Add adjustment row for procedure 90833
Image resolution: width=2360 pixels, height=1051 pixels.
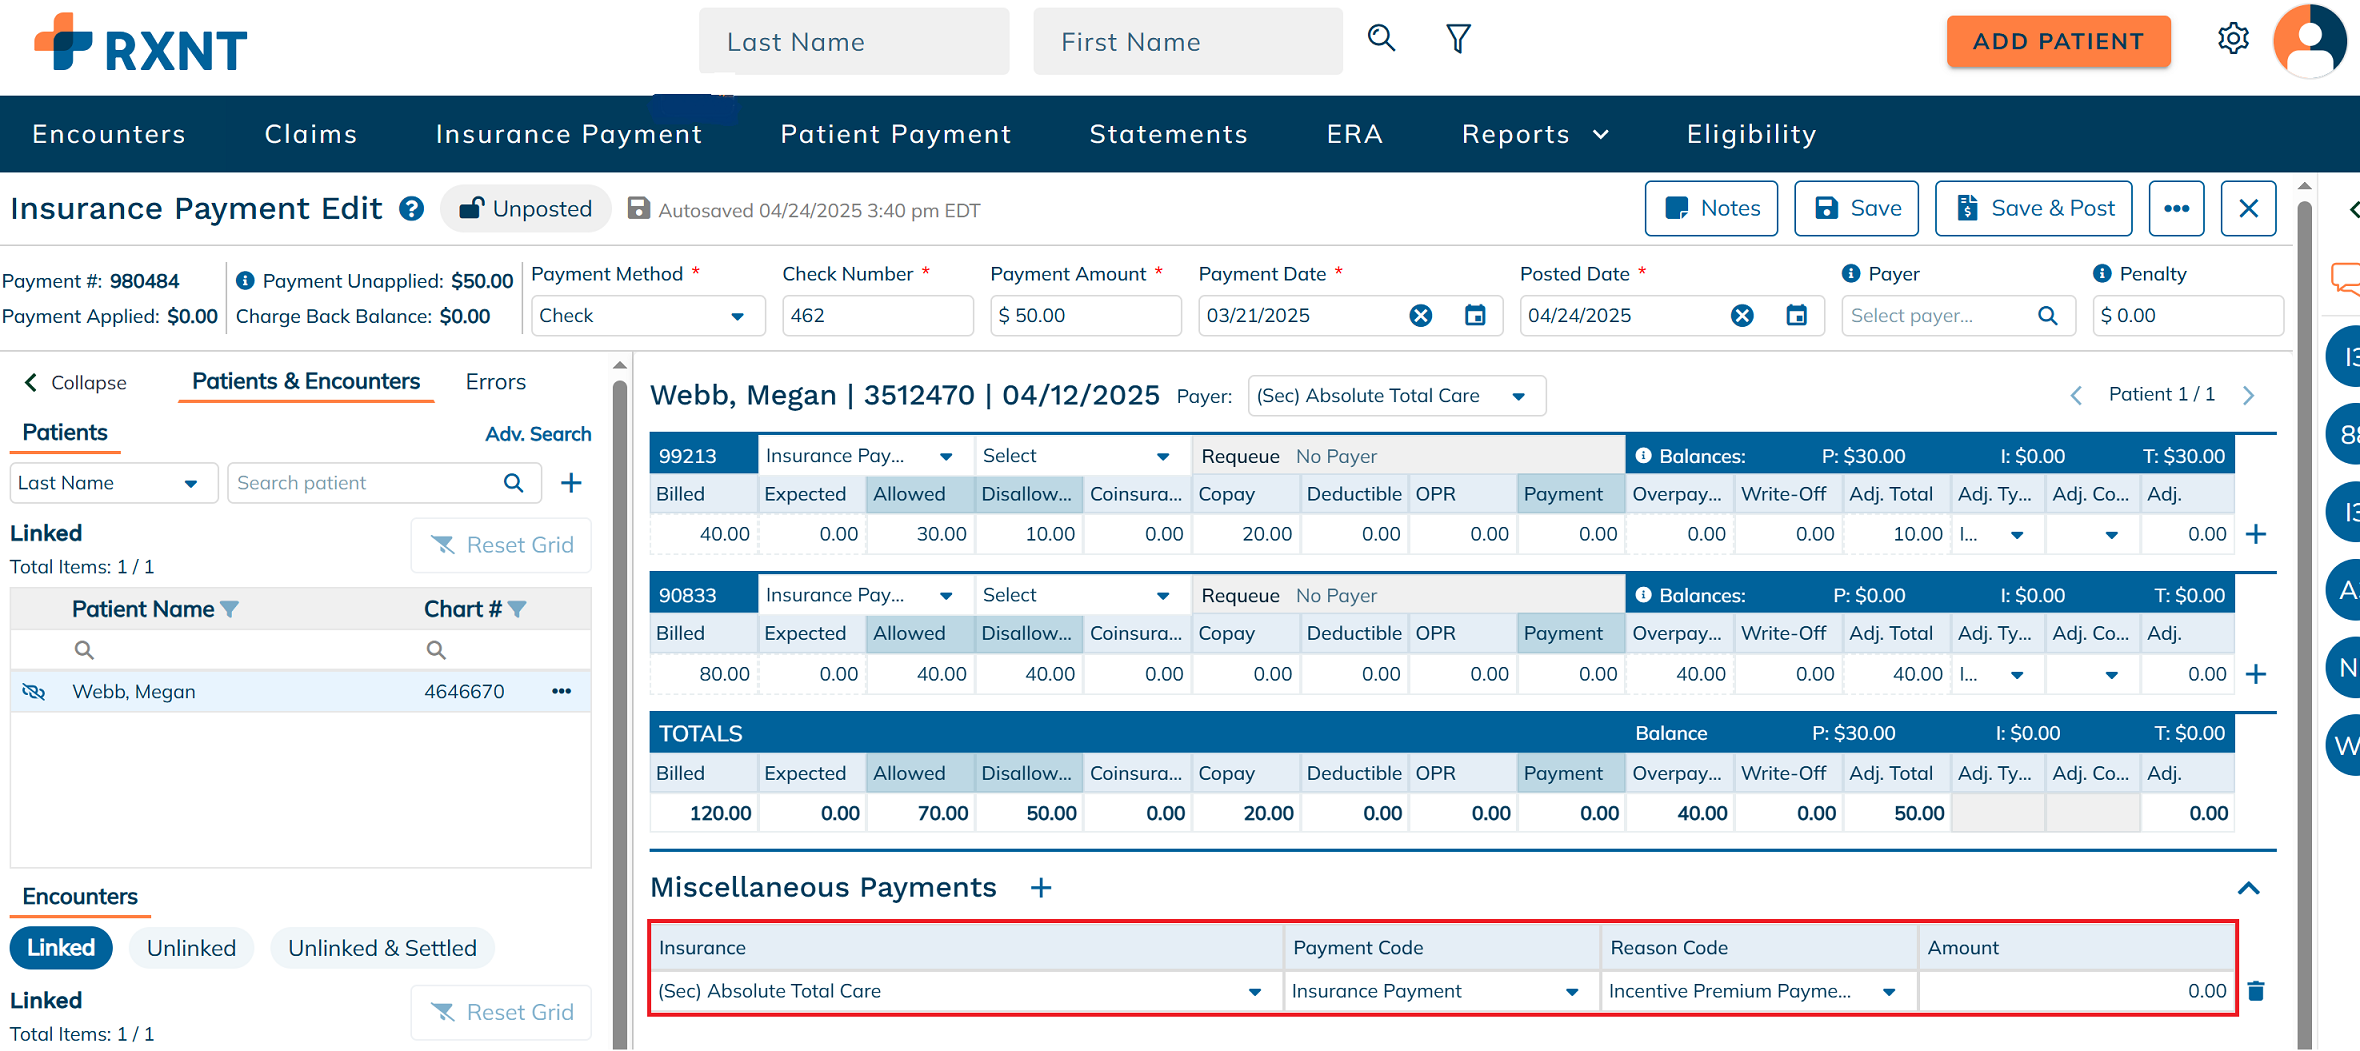coord(2256,674)
